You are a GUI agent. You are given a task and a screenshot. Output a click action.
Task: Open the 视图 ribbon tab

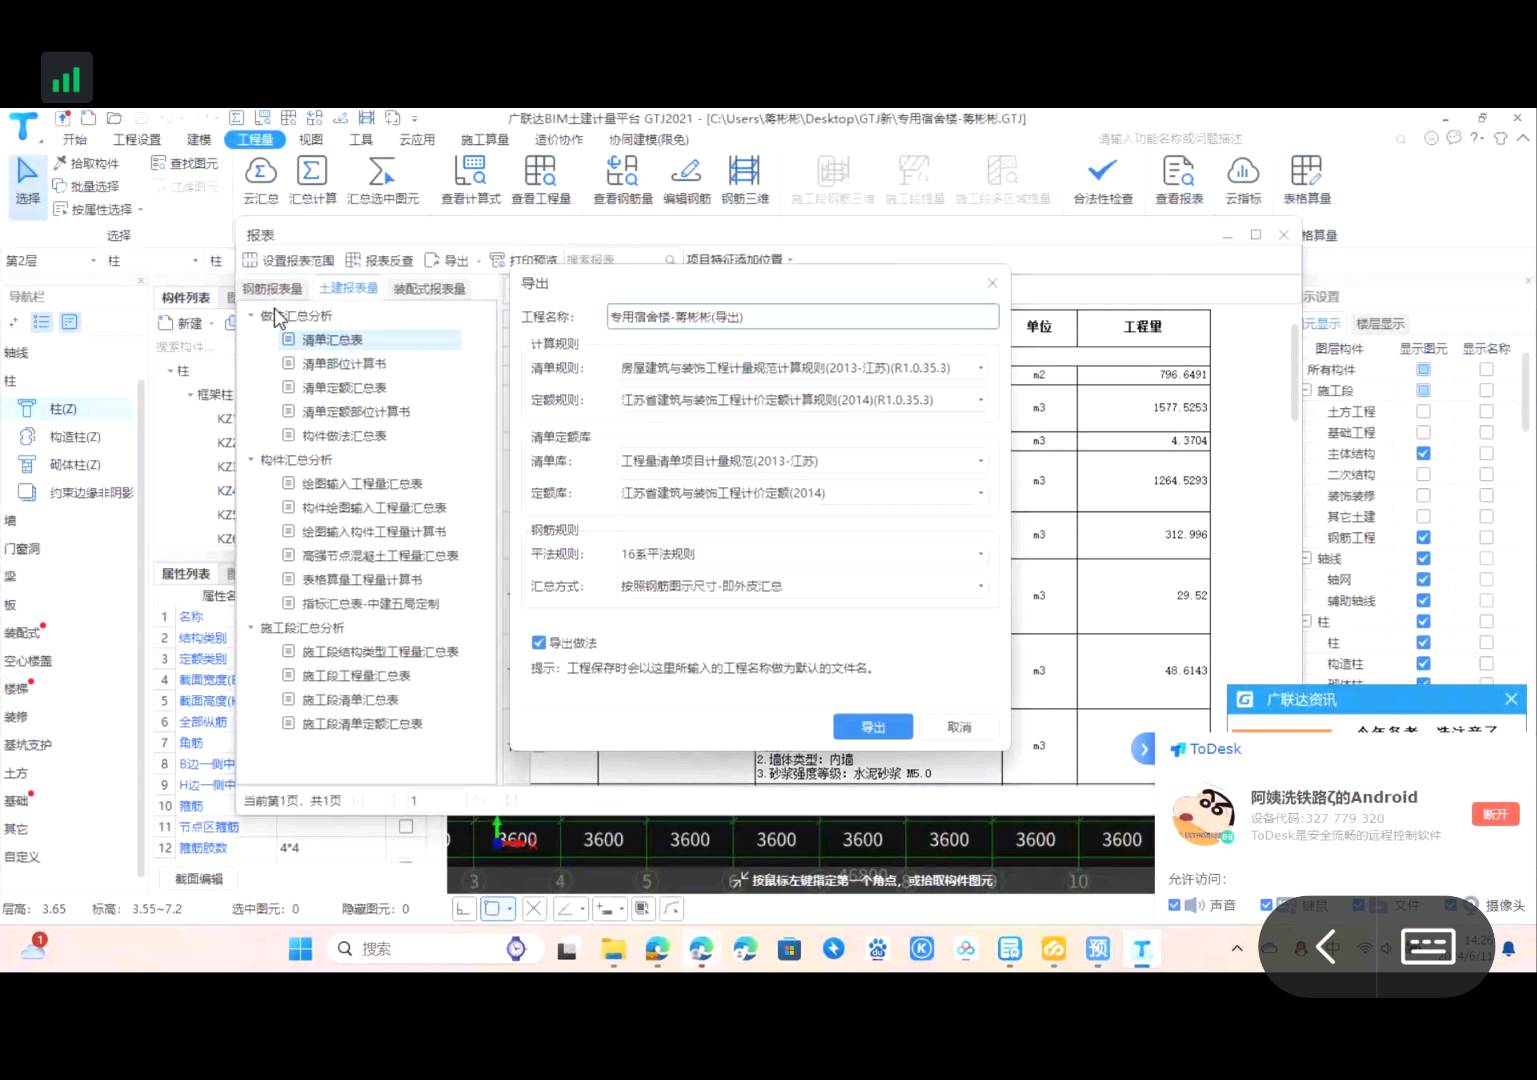[311, 139]
